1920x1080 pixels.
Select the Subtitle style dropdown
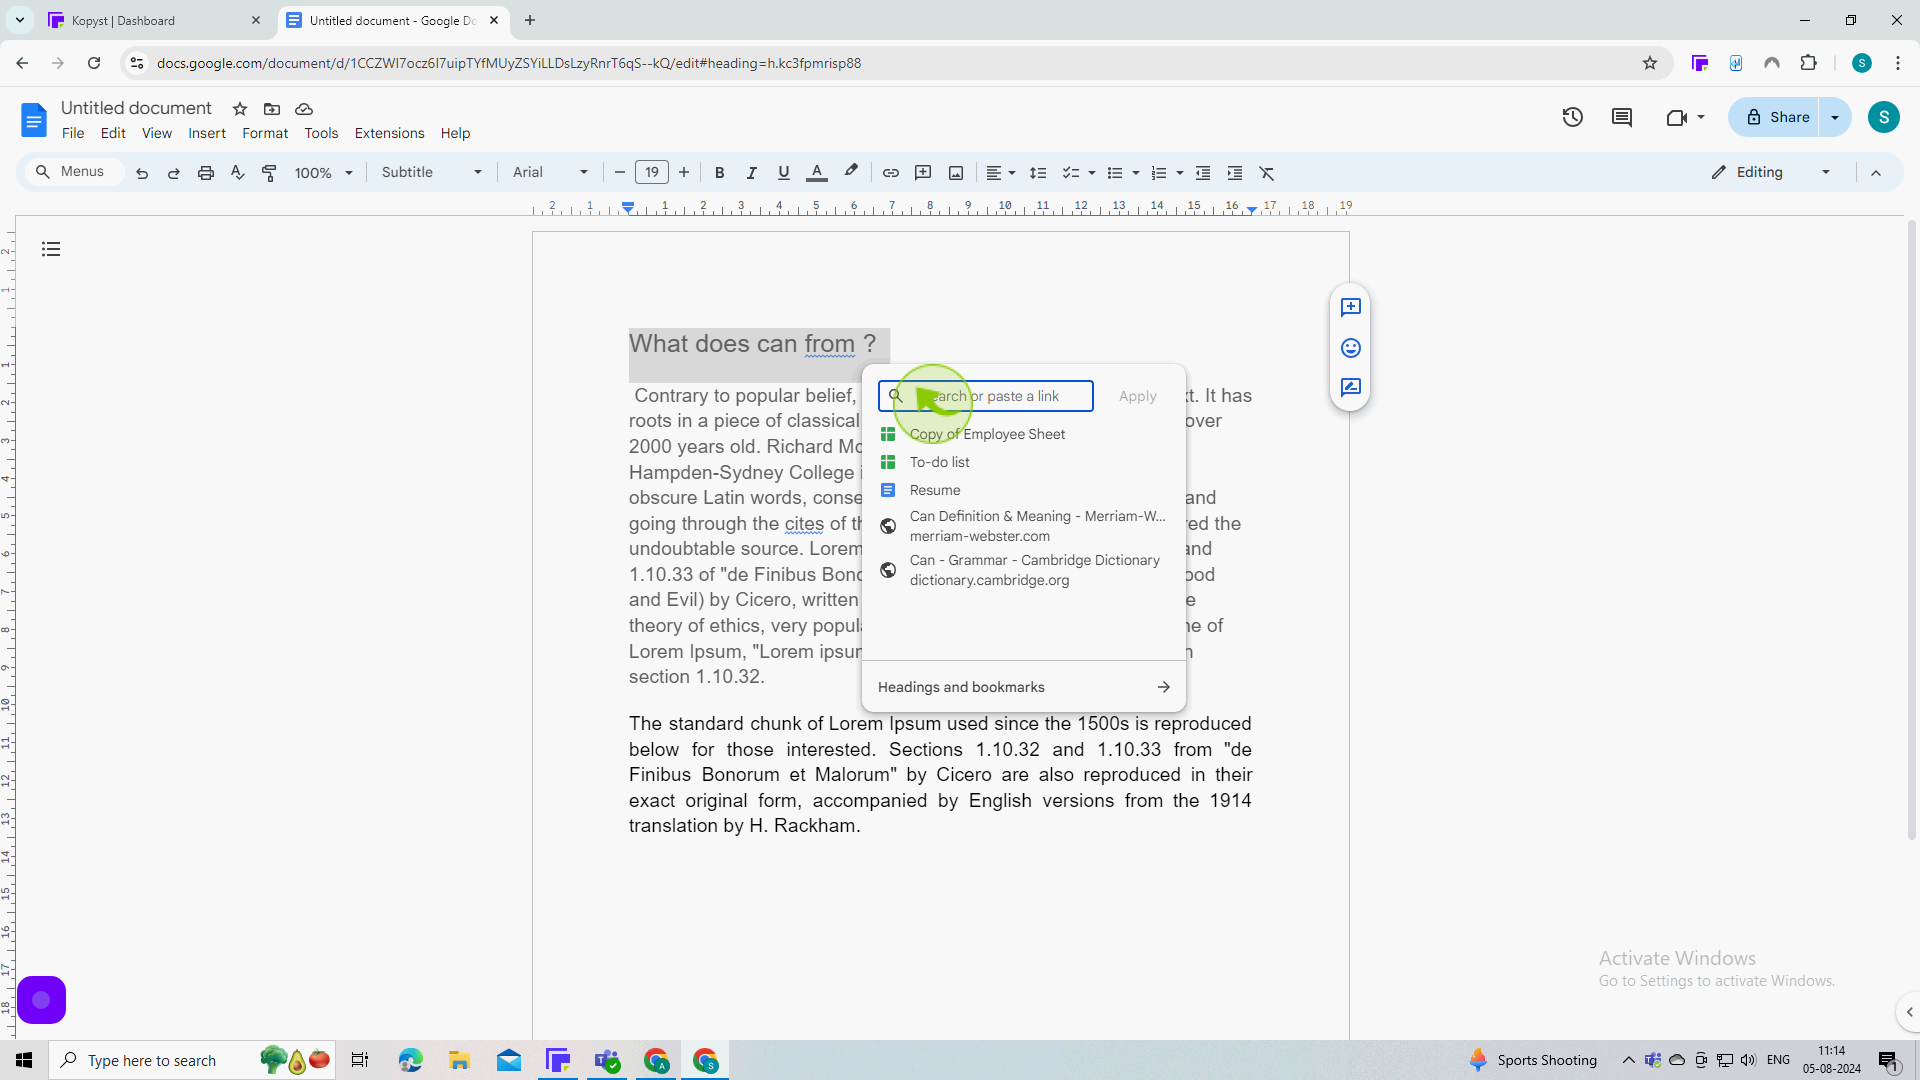coord(430,173)
